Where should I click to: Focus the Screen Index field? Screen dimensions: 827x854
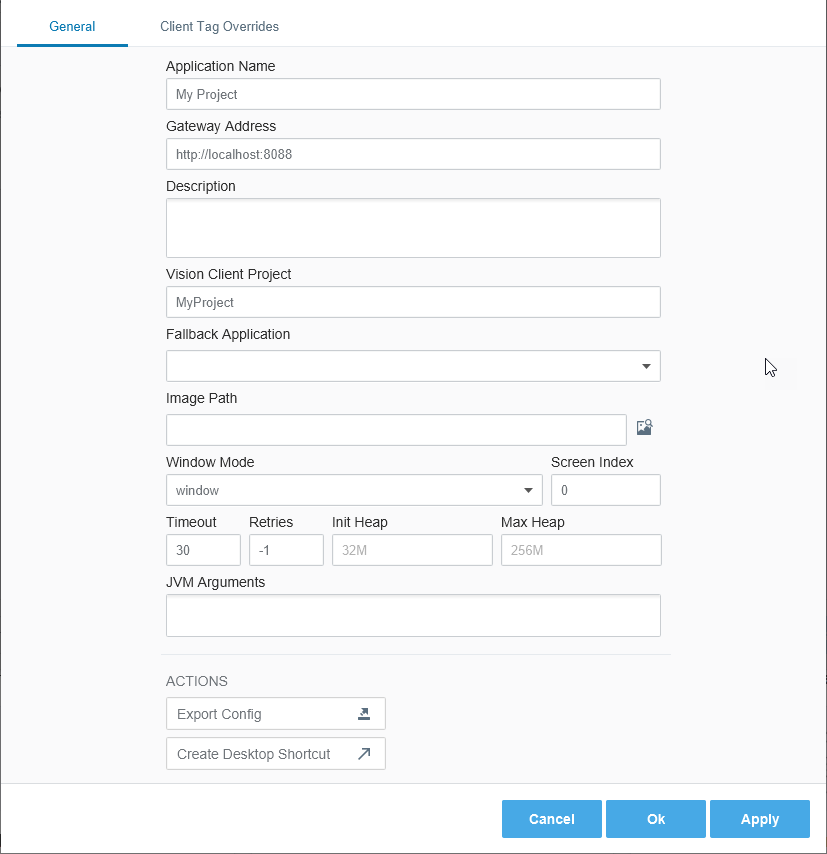606,490
